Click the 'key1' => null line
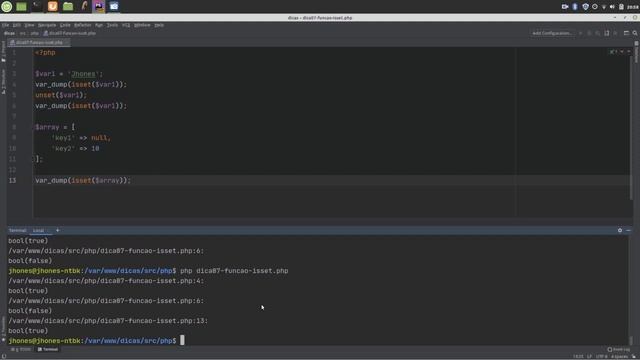The height and width of the screenshot is (360, 640). 81,138
